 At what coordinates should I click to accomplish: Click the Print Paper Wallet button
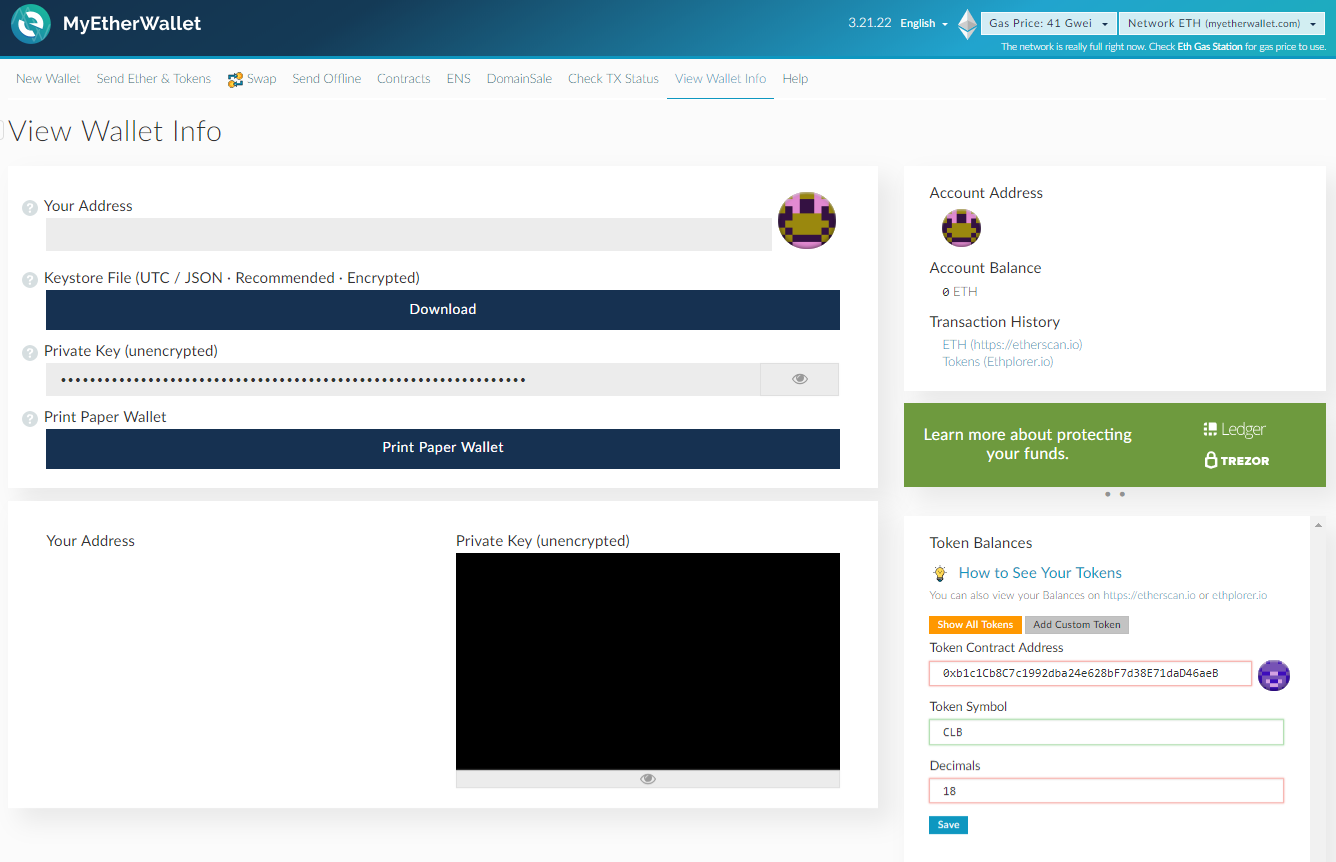443,448
